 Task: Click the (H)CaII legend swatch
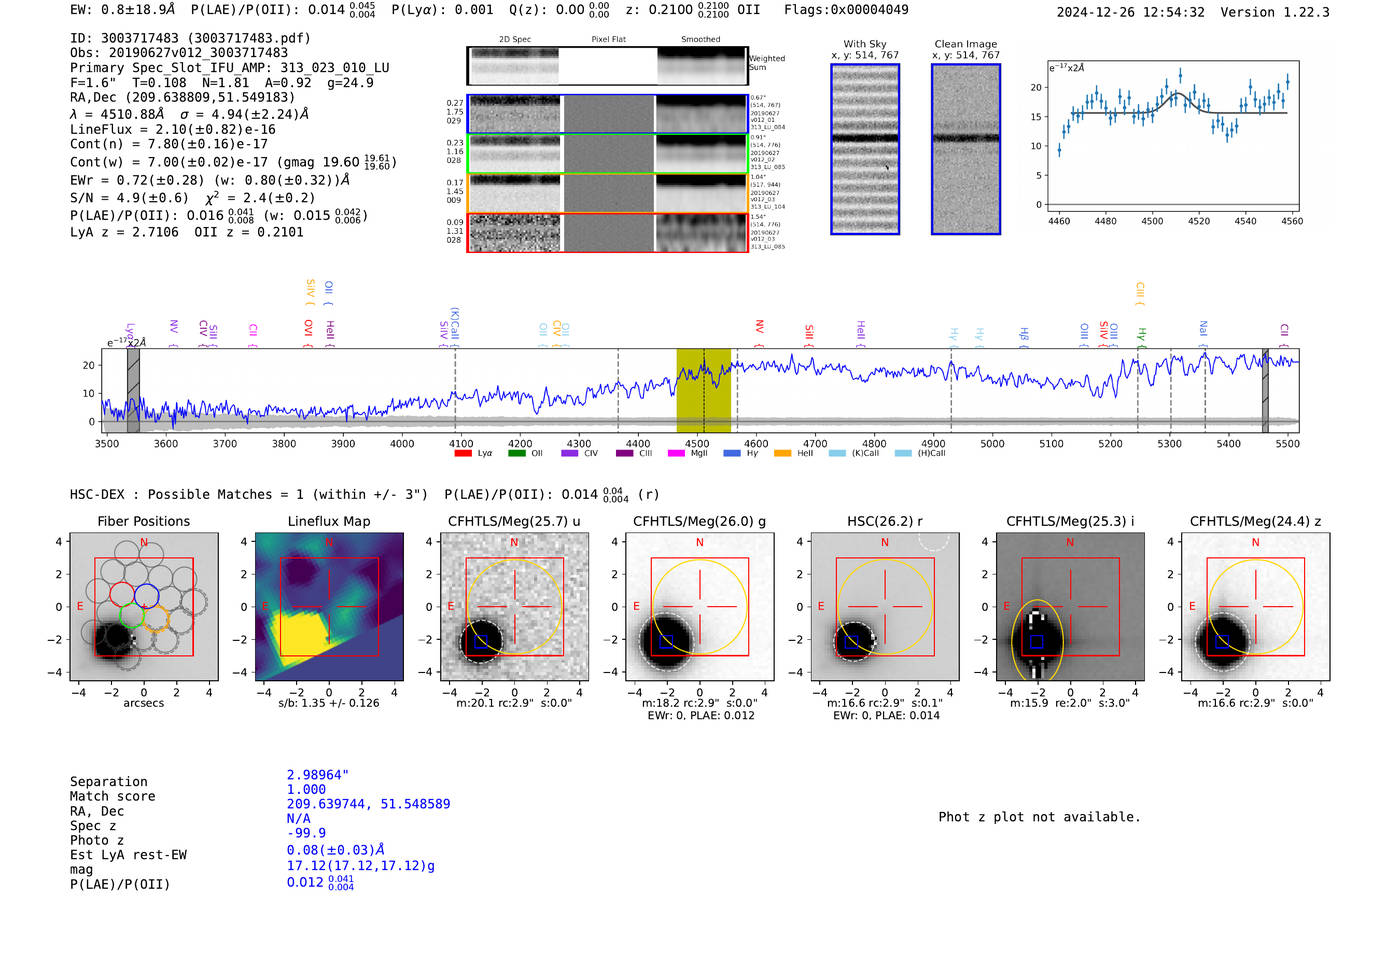coord(903,454)
